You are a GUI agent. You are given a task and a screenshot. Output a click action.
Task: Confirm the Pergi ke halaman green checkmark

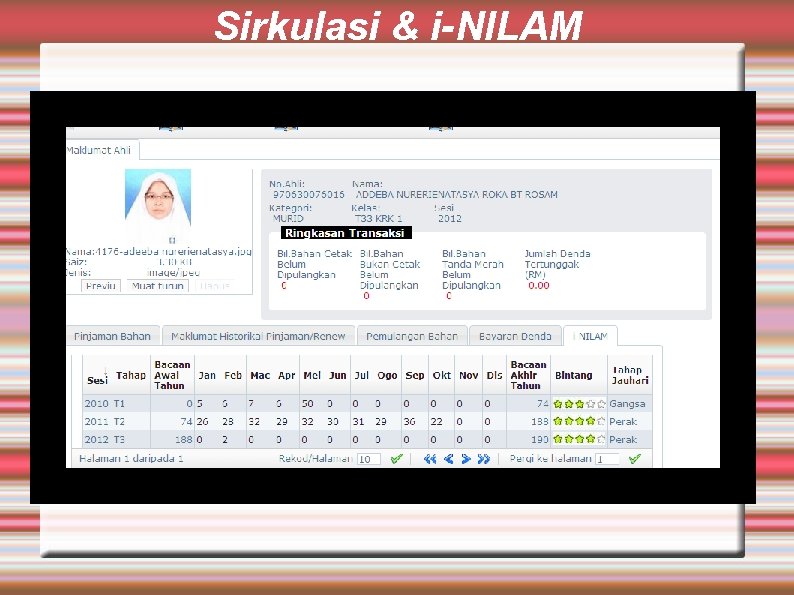(634, 459)
